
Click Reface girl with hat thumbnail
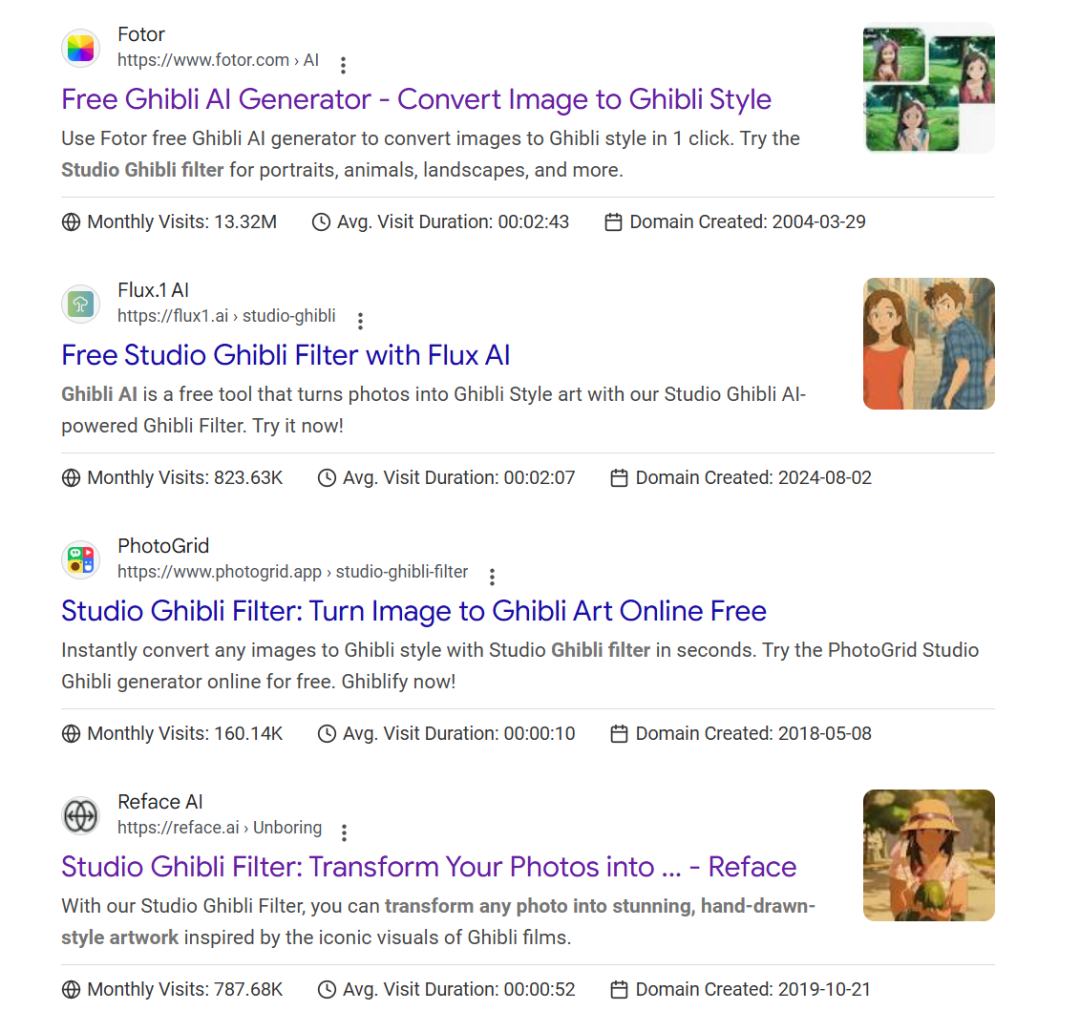click(928, 855)
